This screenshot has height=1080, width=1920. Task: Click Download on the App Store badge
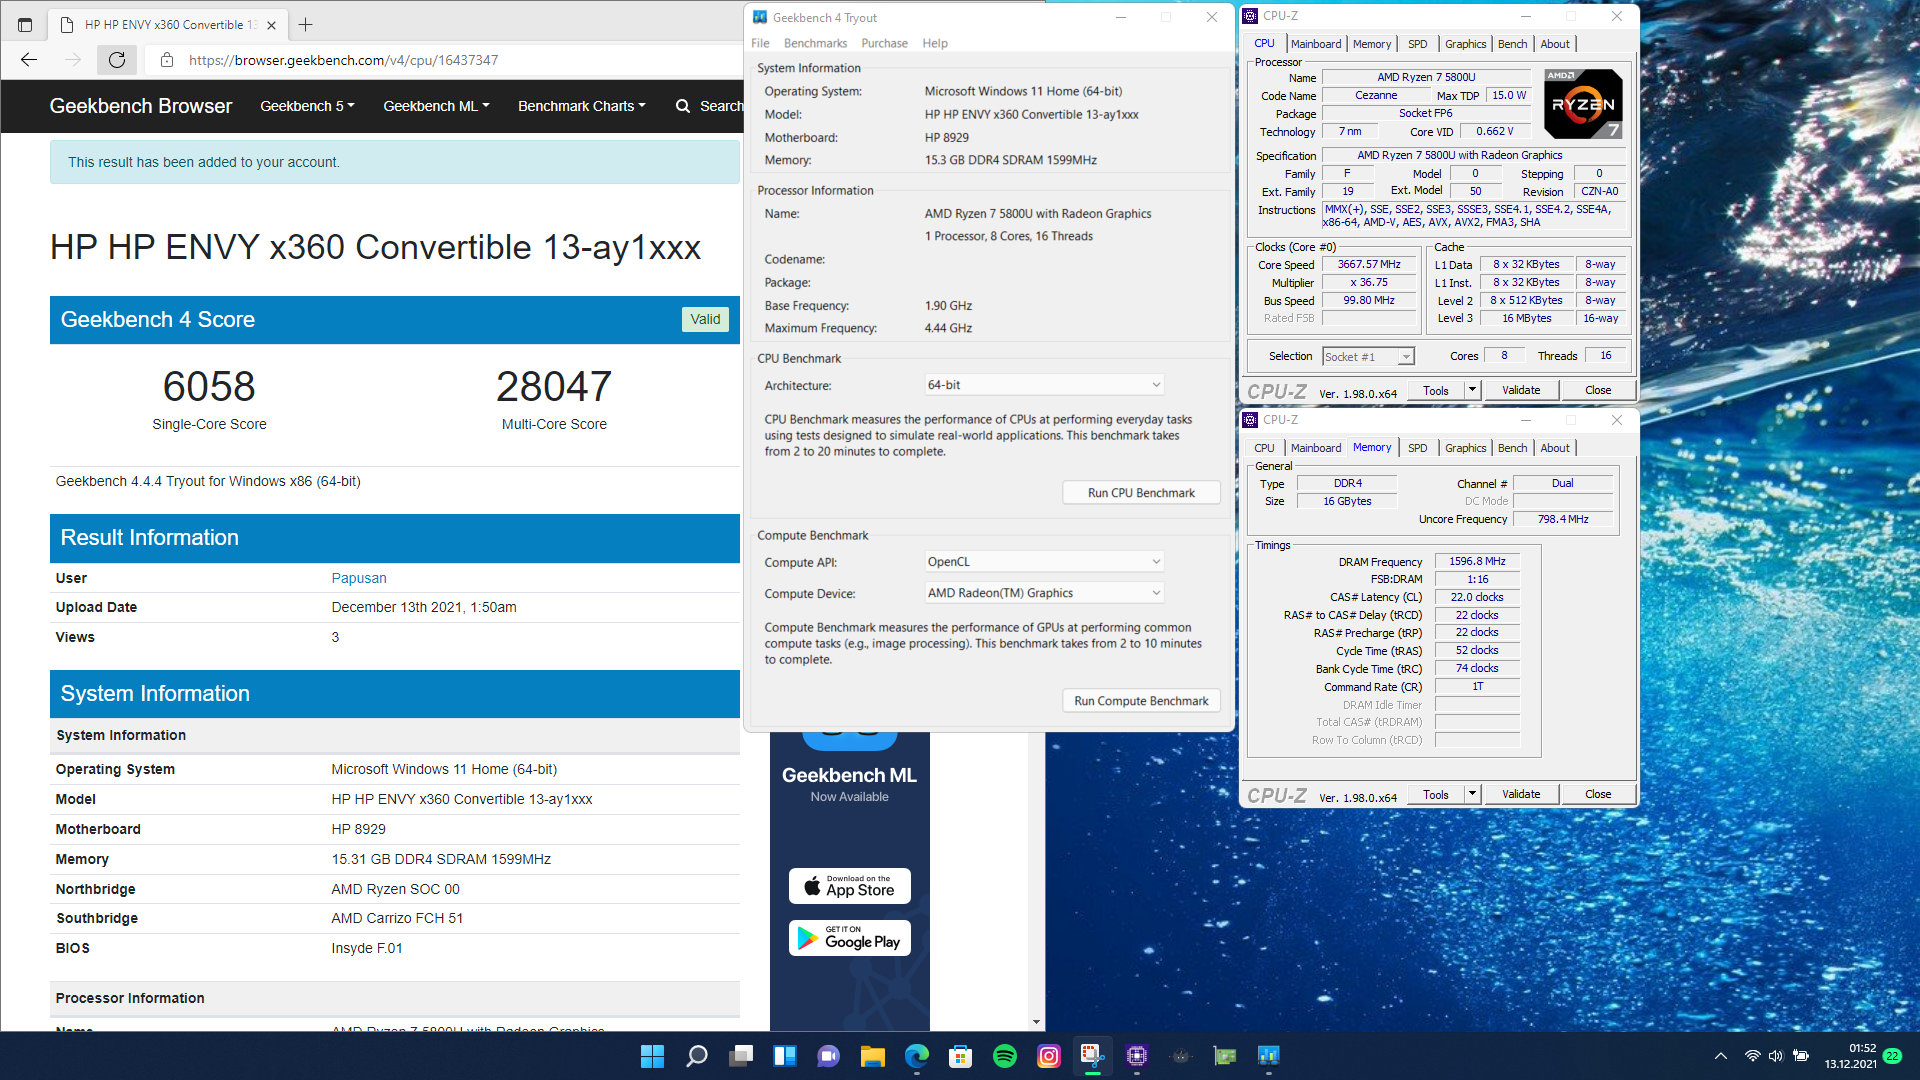(850, 886)
